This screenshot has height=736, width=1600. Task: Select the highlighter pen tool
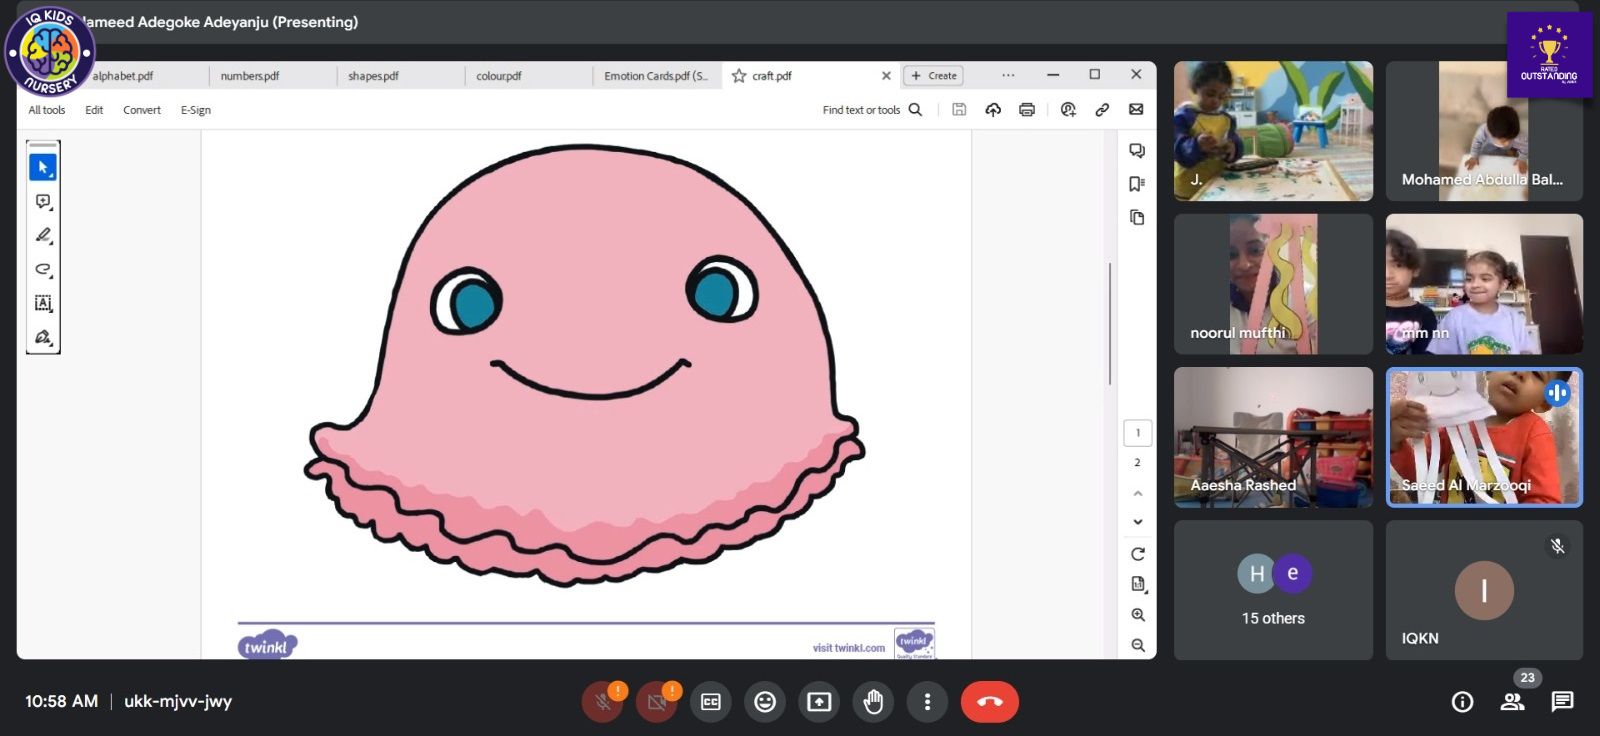click(43, 235)
